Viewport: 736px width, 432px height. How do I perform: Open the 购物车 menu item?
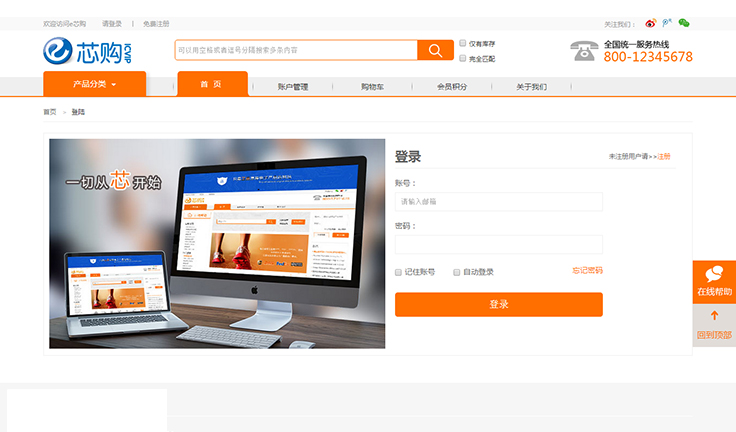pos(372,86)
